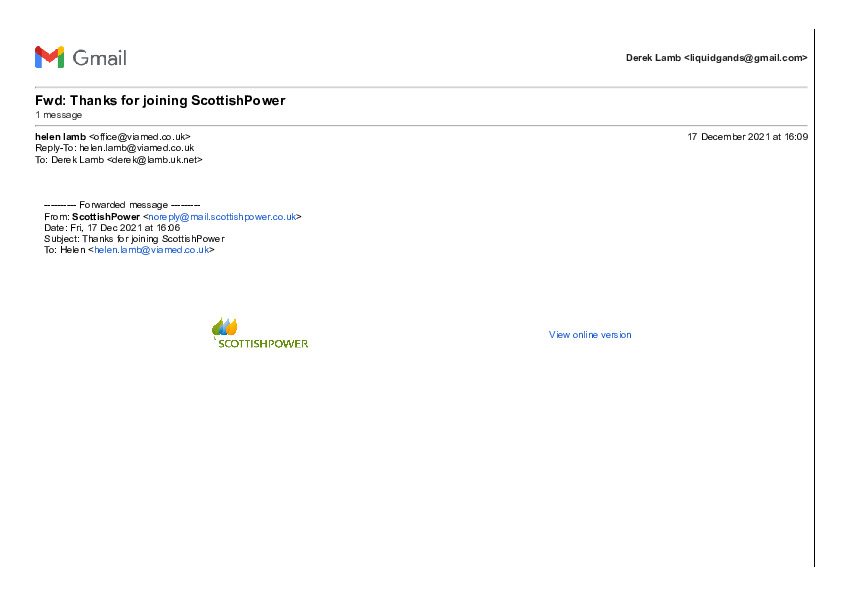Click the bold ScottishPower name in From line
This screenshot has height=595, width=842.
106,216
